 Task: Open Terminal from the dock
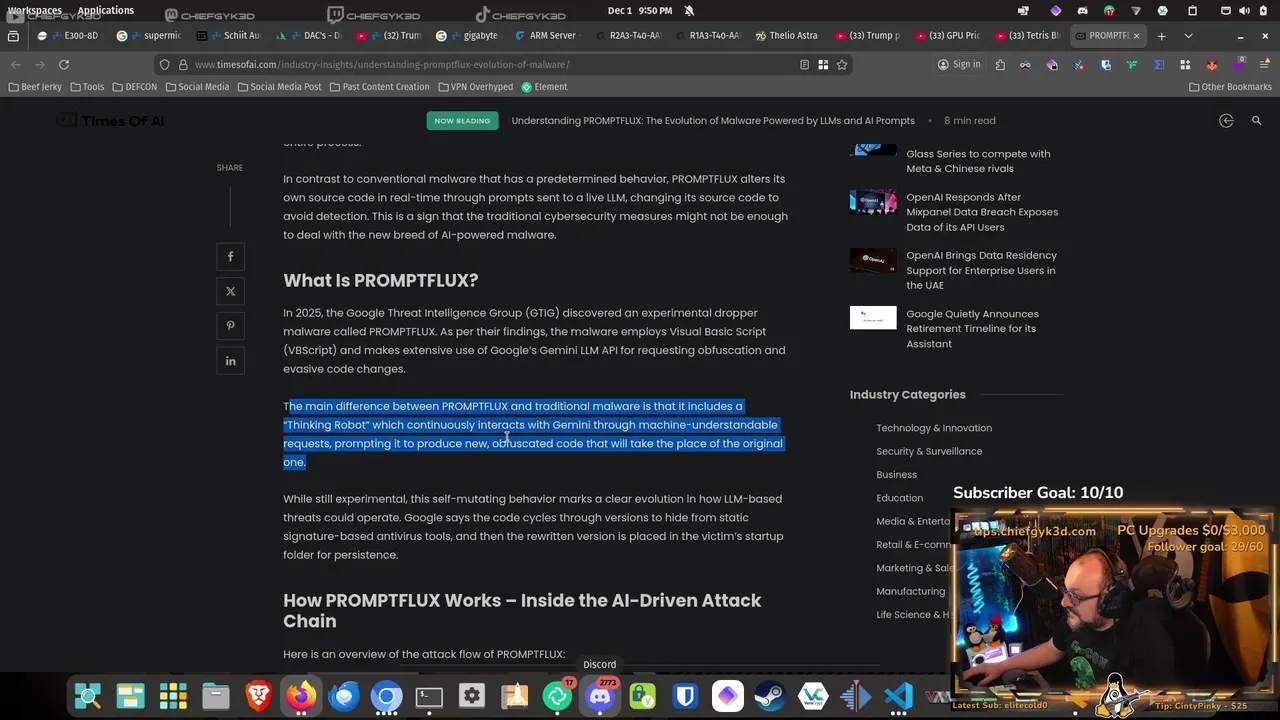click(x=429, y=696)
